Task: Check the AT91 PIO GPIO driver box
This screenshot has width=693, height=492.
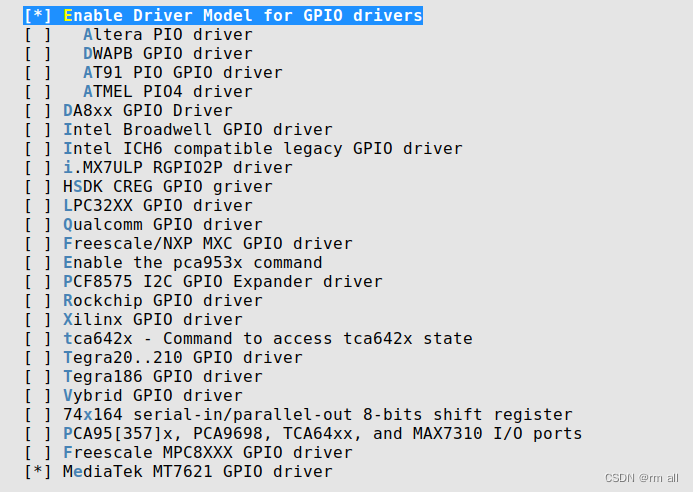Action: (38, 72)
